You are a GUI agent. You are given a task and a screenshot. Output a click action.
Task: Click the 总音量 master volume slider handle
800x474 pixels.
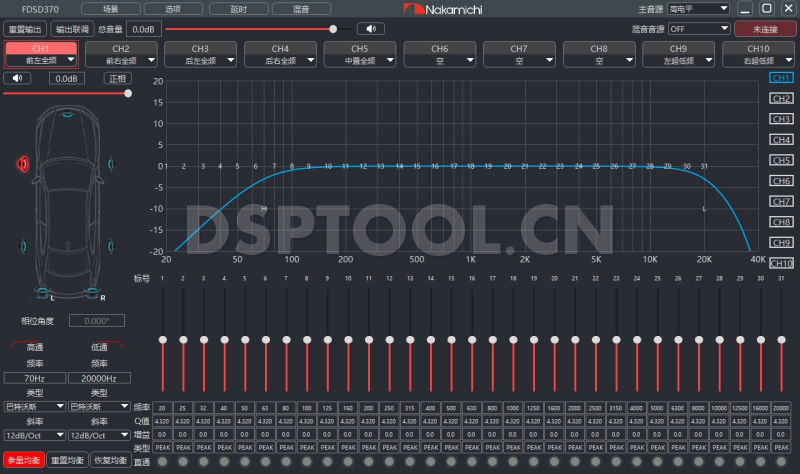pyautogui.click(x=332, y=29)
